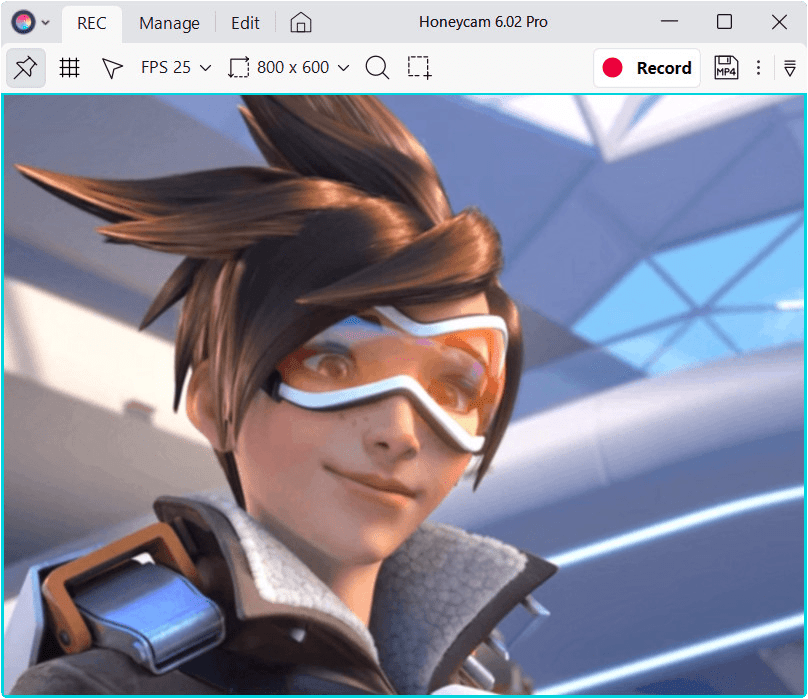Image resolution: width=808 pixels, height=699 pixels.
Task: Click inside the capture preview area
Action: click(x=404, y=395)
